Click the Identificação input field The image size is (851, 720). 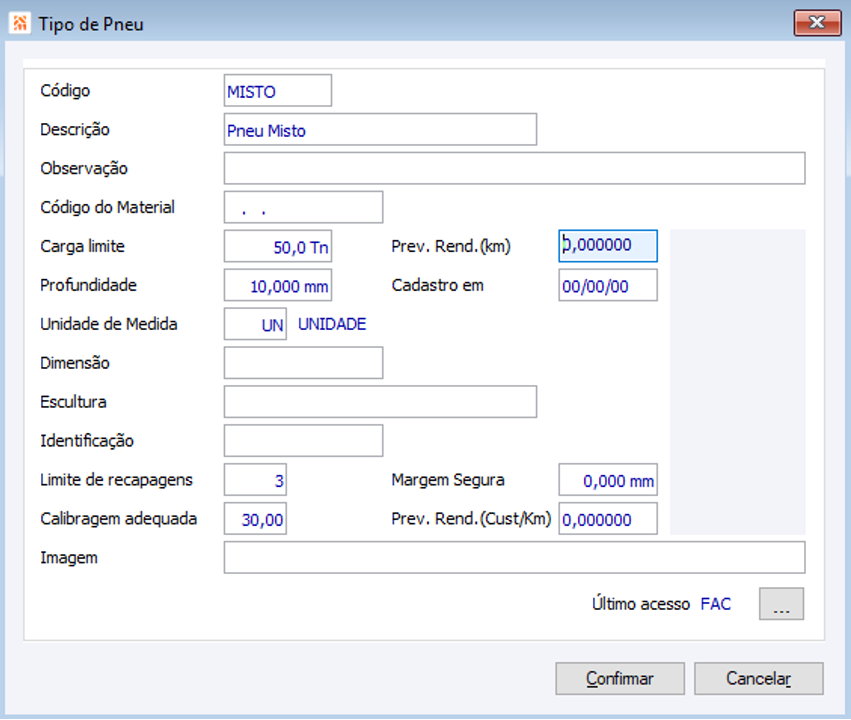tap(303, 441)
